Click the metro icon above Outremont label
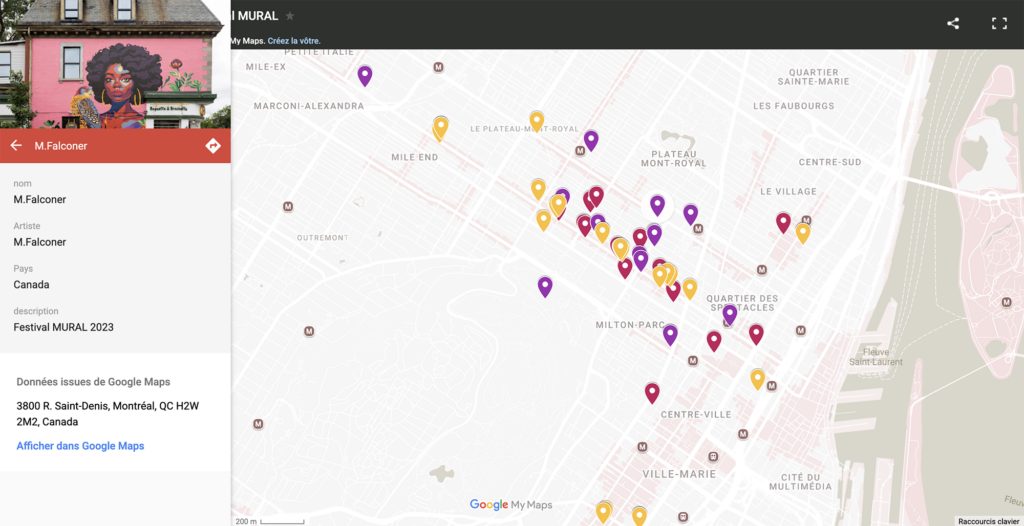Viewport: 1024px width, 526px height. 288,206
